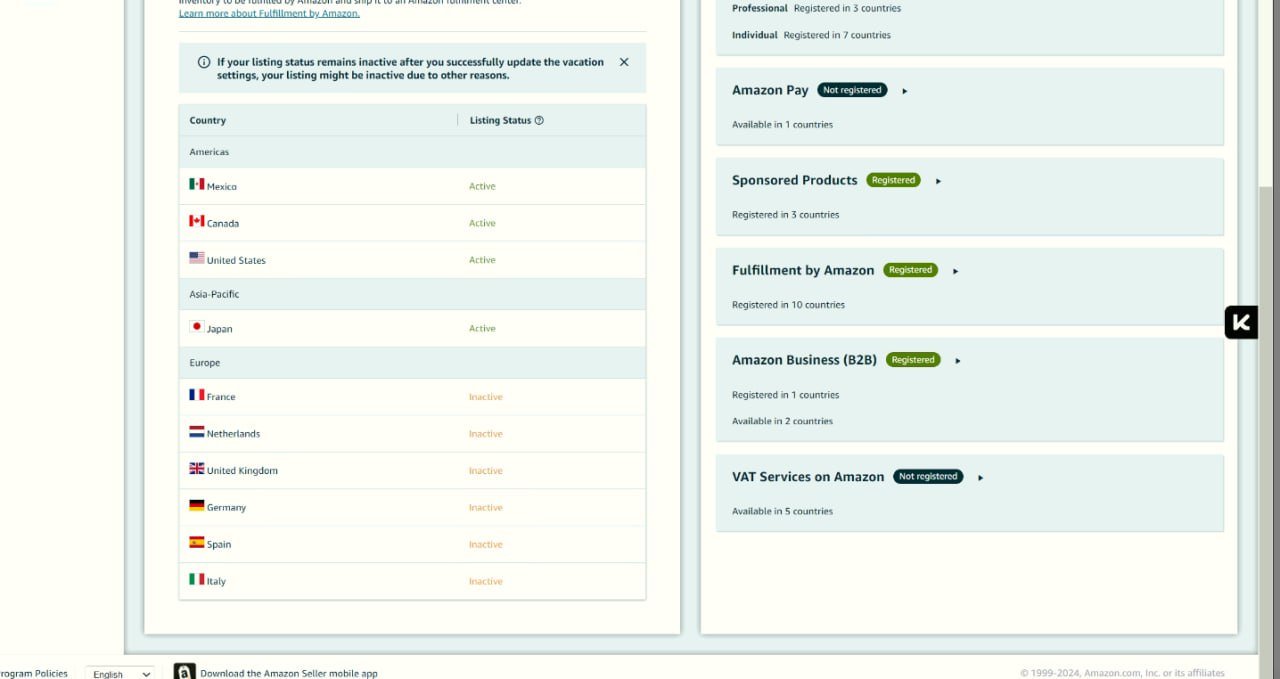This screenshot has height=679, width=1280.
Task: Expand the Sponsored Products section arrow
Action: click(938, 181)
